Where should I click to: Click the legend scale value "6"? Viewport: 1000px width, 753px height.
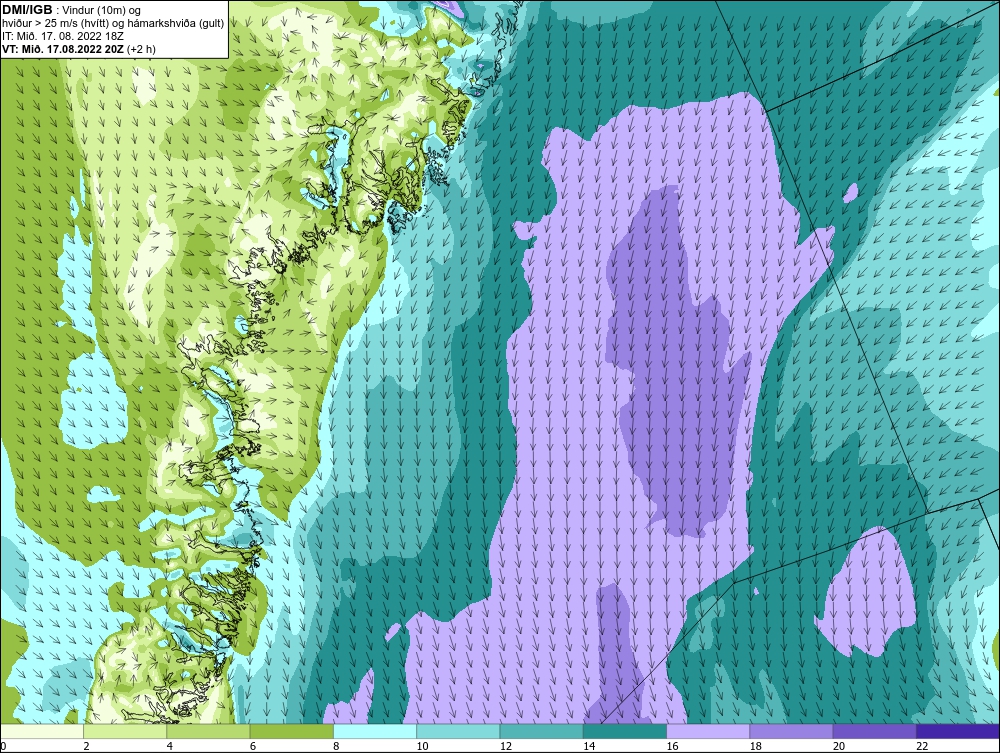point(253,747)
